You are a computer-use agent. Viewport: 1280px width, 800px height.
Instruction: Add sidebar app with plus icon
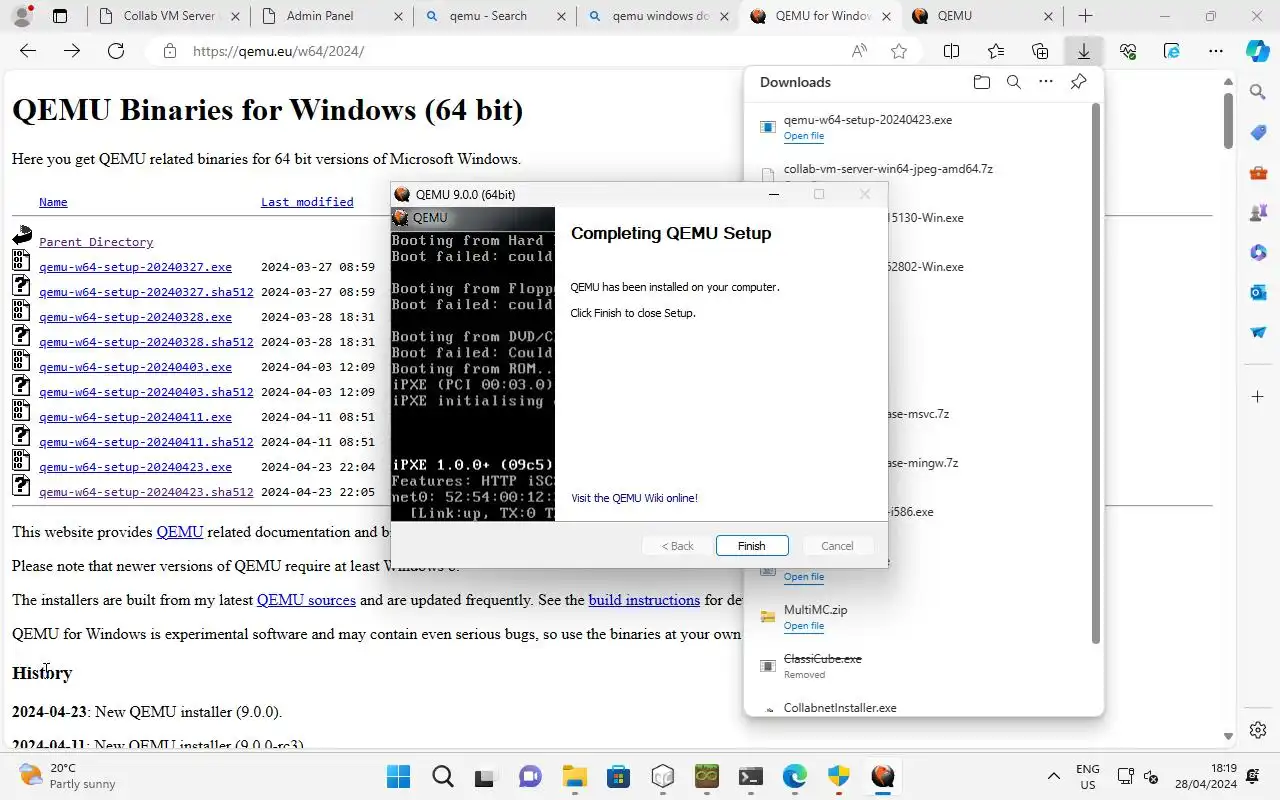1258,397
